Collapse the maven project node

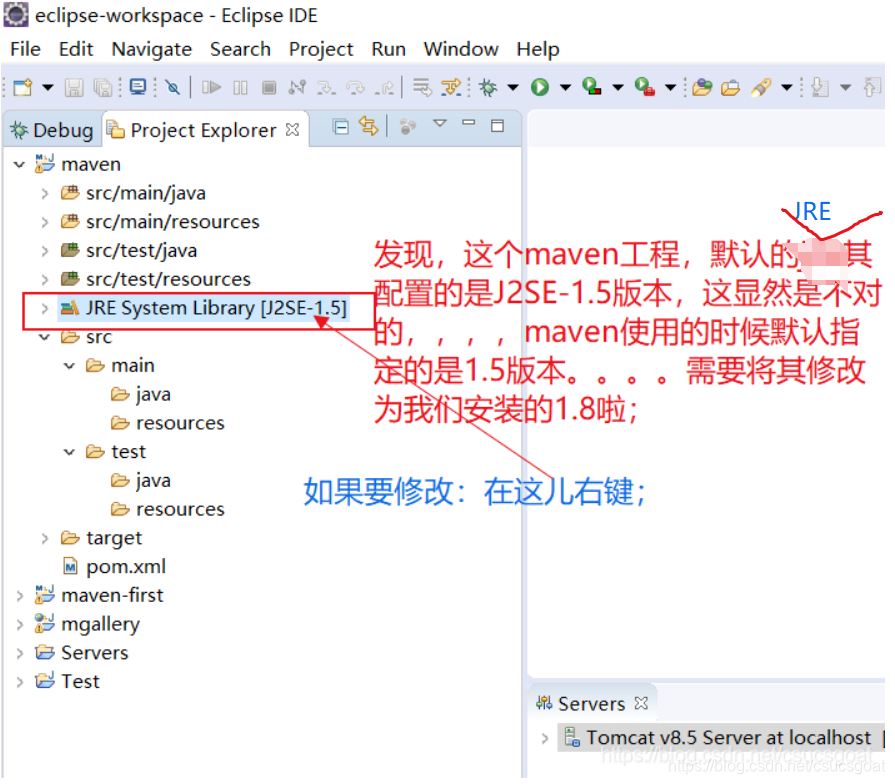coord(19,165)
